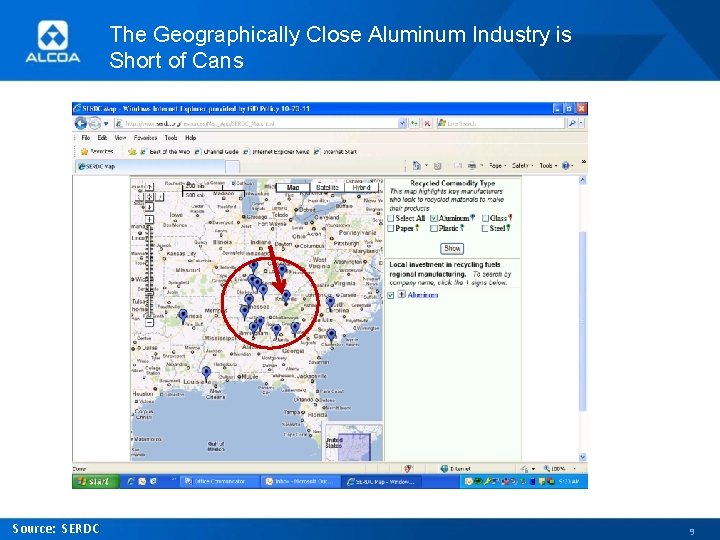Click the status bar security shield icon
Screen dimensions: 720x540
click(407, 469)
